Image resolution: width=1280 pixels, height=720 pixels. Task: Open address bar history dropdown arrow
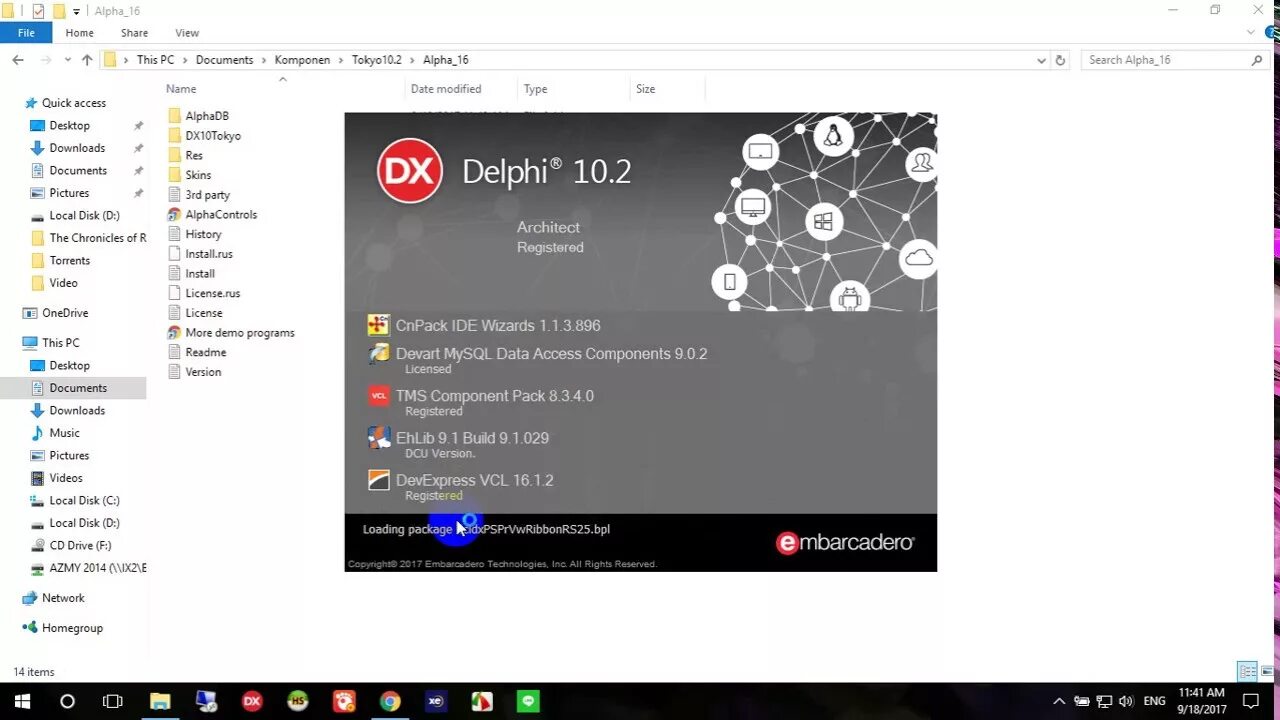(x=1043, y=60)
